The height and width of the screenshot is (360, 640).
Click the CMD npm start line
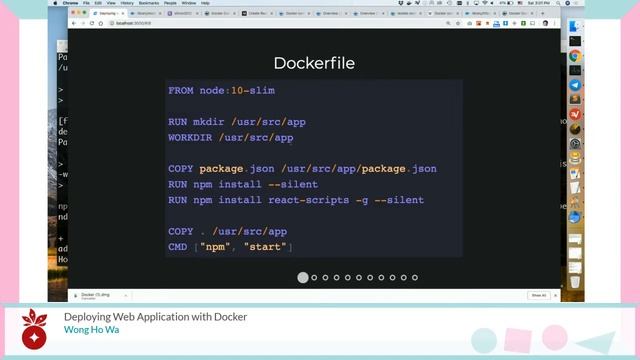point(230,247)
